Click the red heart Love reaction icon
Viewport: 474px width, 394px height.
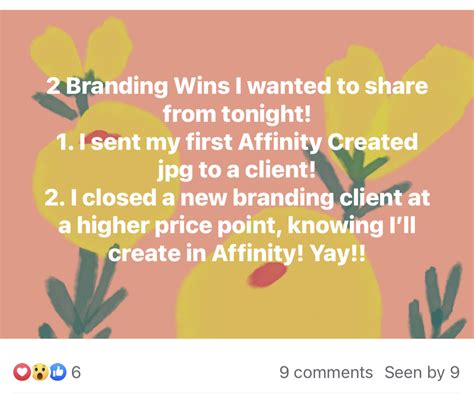[x=22, y=372]
